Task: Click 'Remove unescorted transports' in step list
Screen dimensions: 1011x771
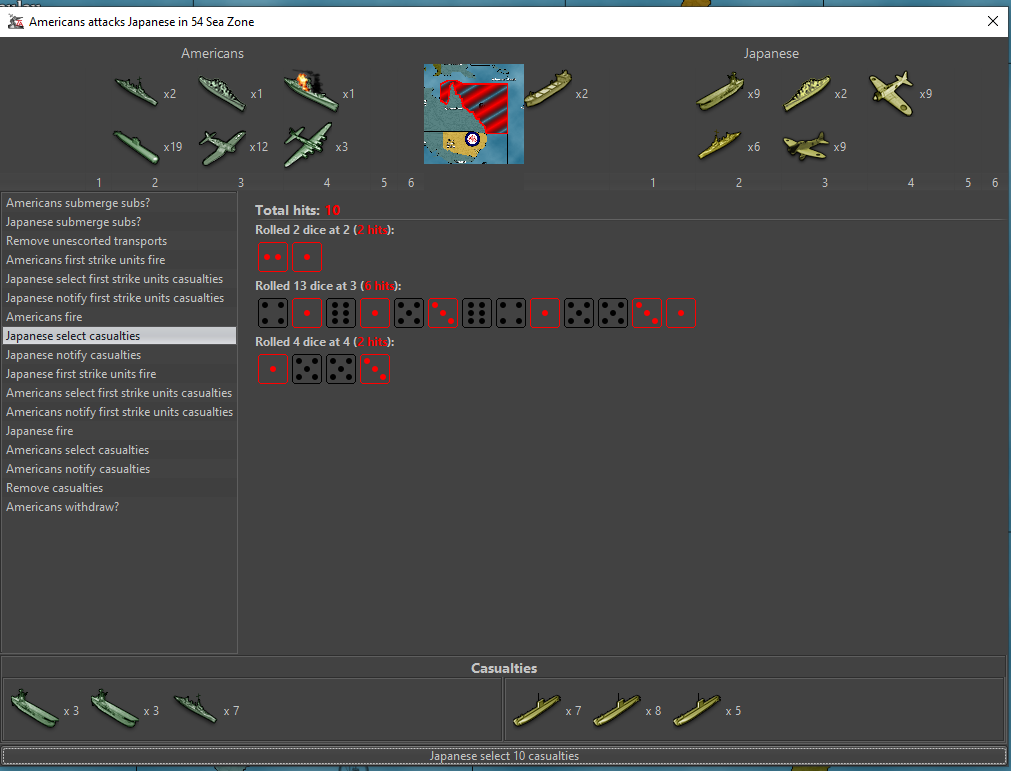Action: tap(86, 241)
